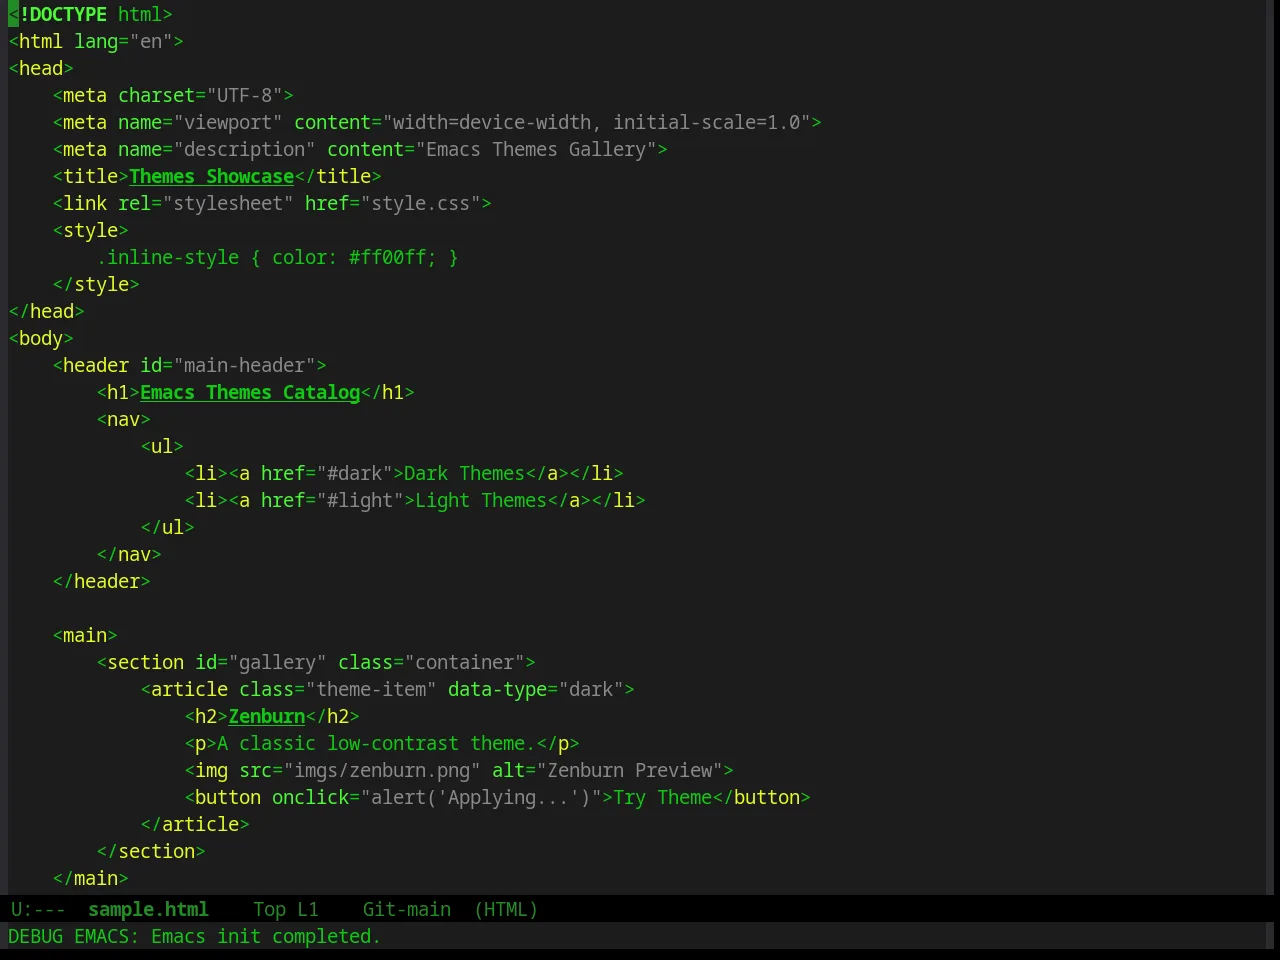
Task: Click the "stylesheet" rel value
Action: coord(228,203)
